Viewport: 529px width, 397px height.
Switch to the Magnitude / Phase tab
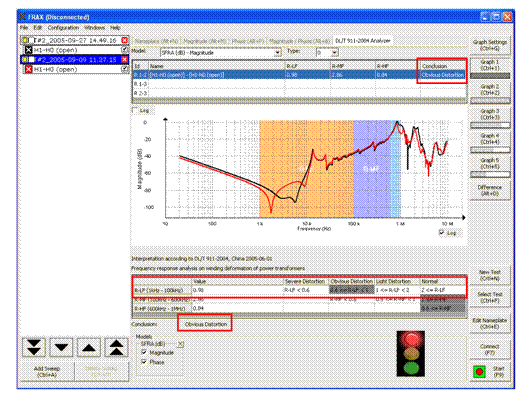point(300,41)
